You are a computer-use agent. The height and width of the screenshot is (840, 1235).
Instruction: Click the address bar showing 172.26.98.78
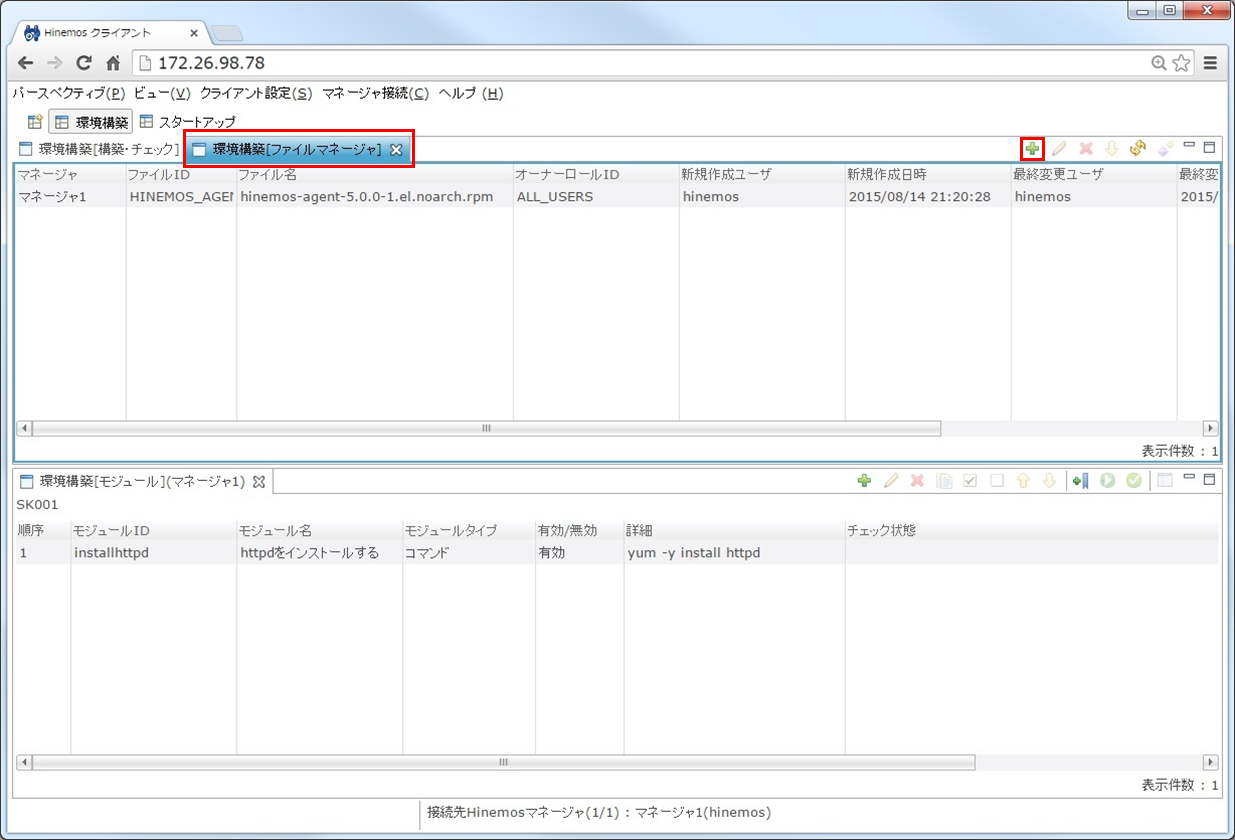click(x=640, y=62)
